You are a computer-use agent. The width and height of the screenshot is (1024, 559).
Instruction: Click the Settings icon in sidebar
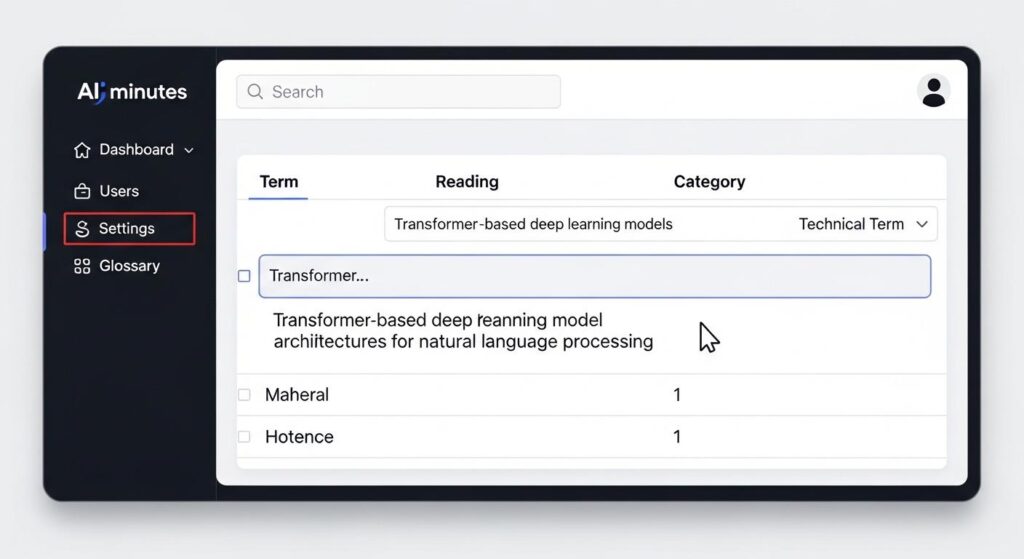coord(82,229)
